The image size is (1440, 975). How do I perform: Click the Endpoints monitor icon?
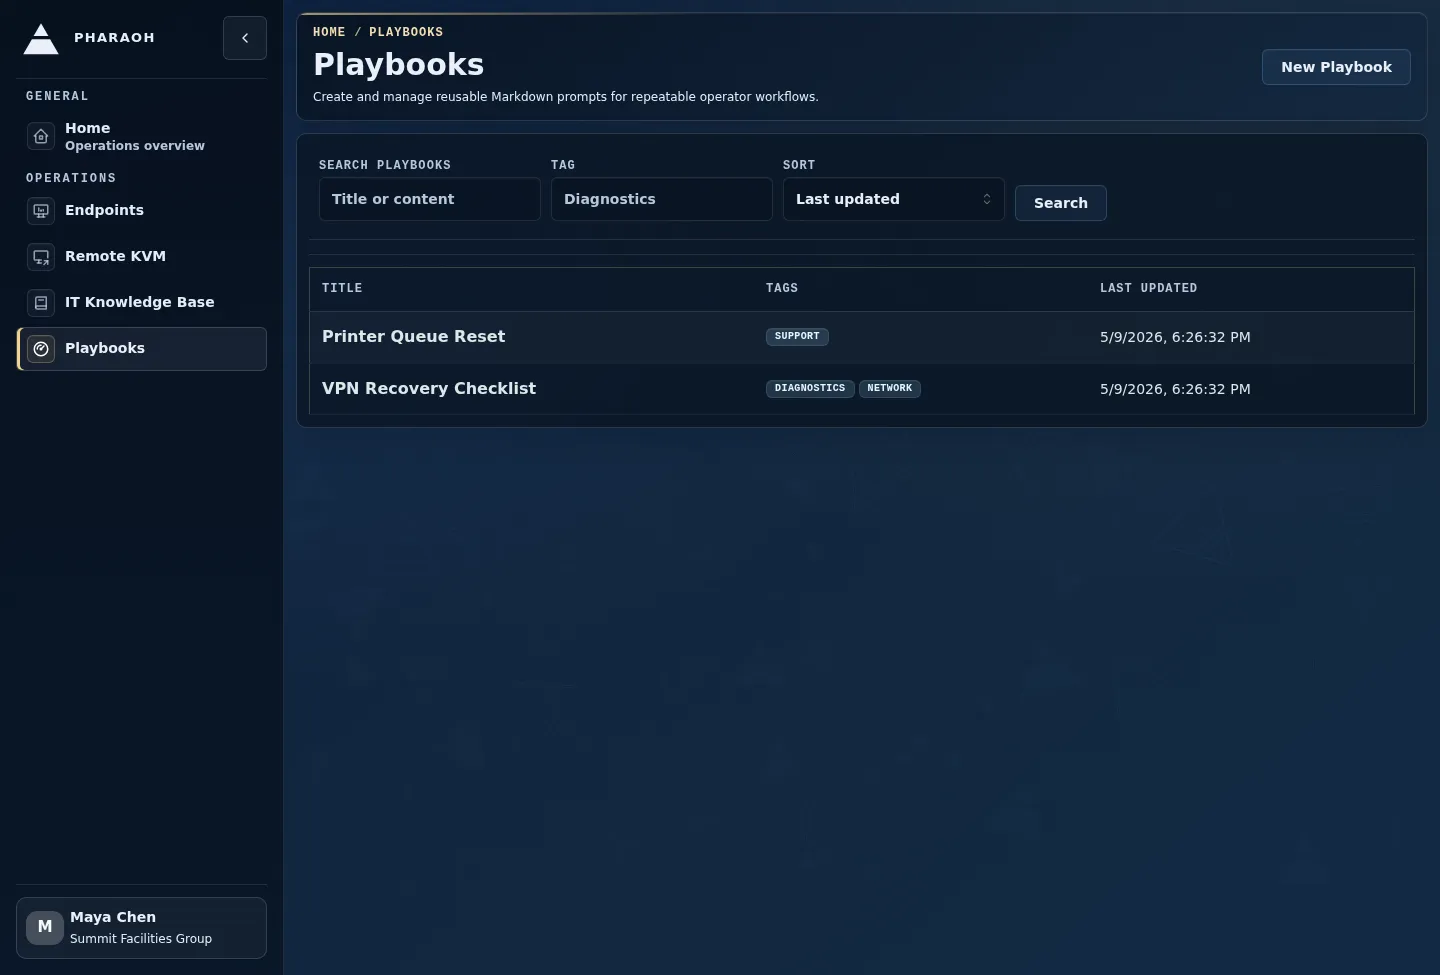pos(41,211)
